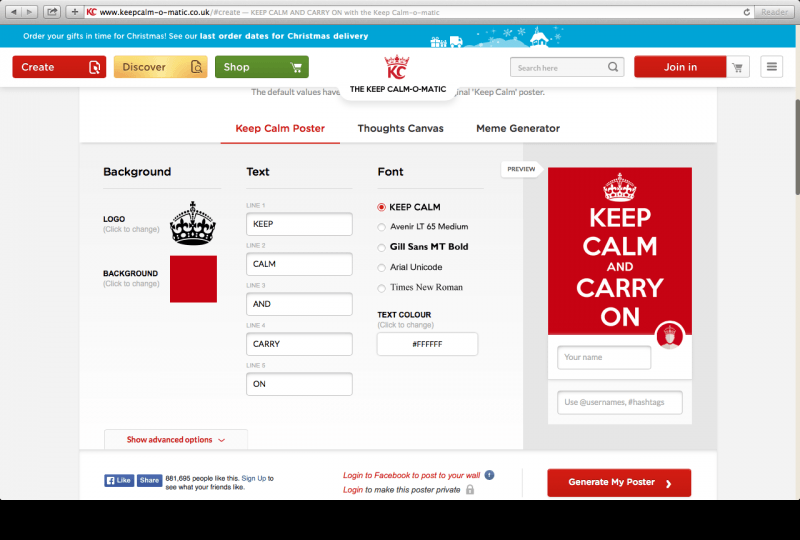Choose Avenir LT 65 Medium font
Image resolution: width=800 pixels, height=540 pixels.
(381, 227)
